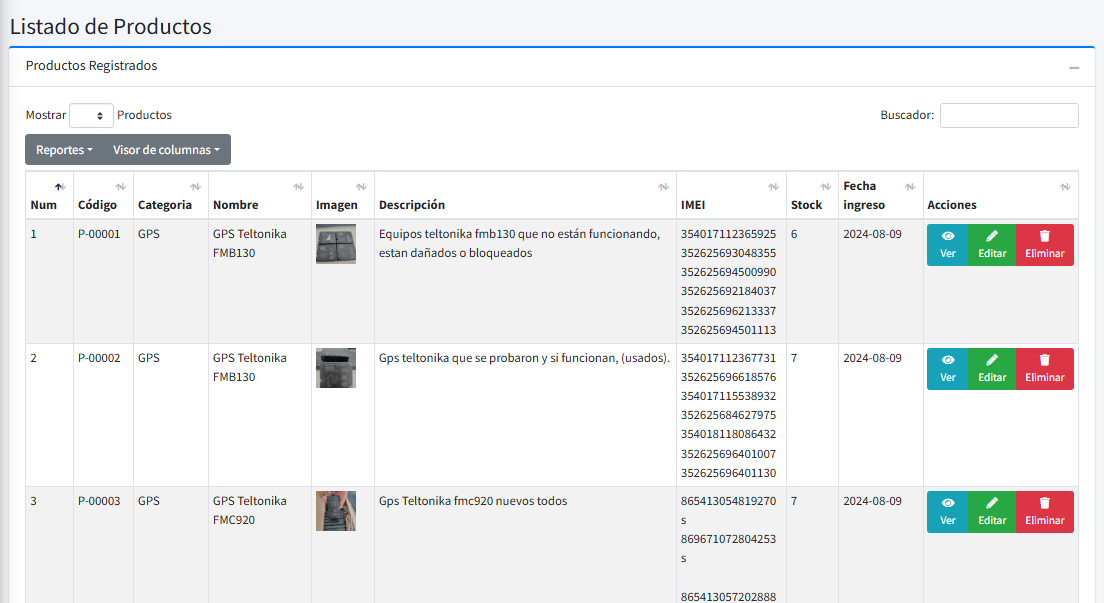Click Ver eye button for product P-00001
The width and height of the screenshot is (1104, 603).
tap(947, 245)
